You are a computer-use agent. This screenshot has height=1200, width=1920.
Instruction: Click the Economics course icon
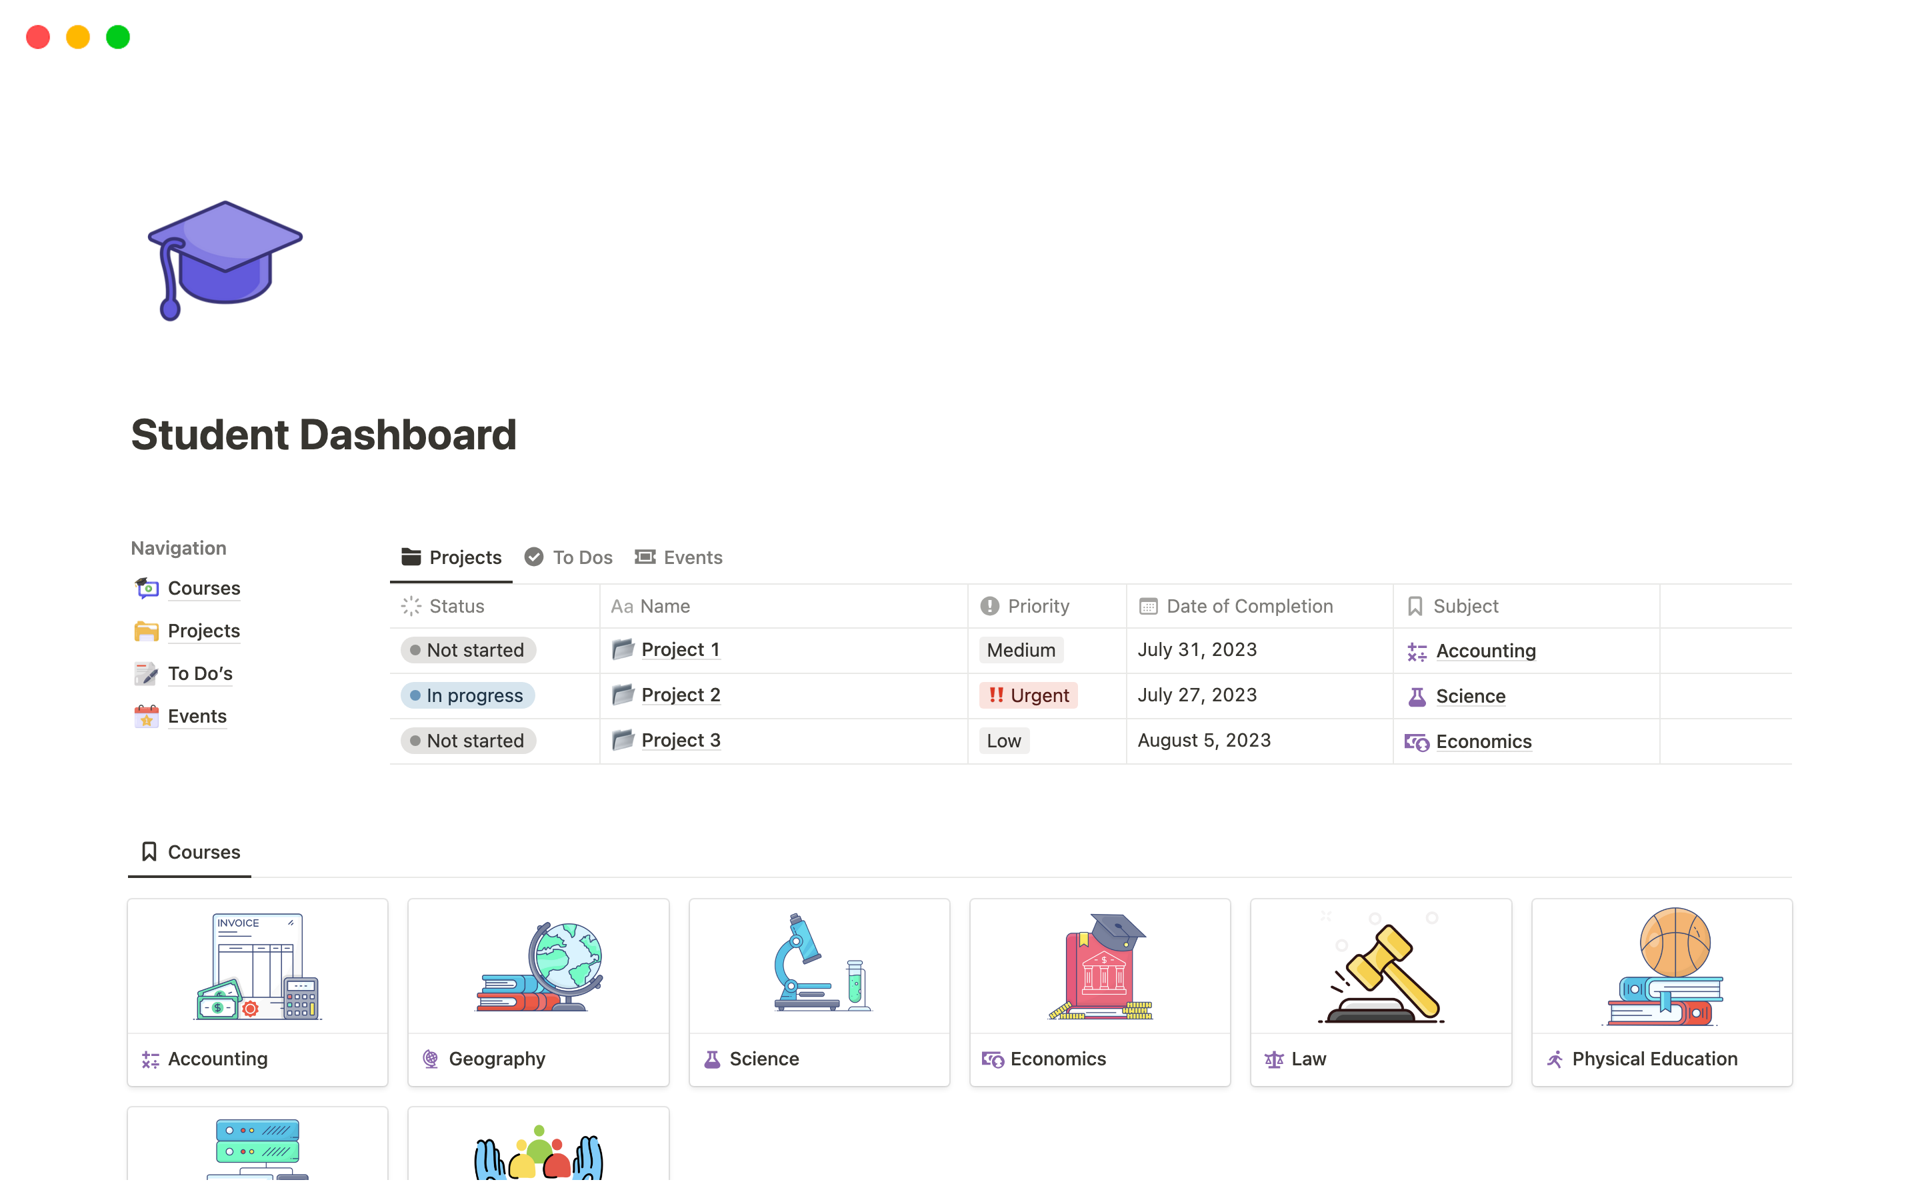[x=1099, y=968]
